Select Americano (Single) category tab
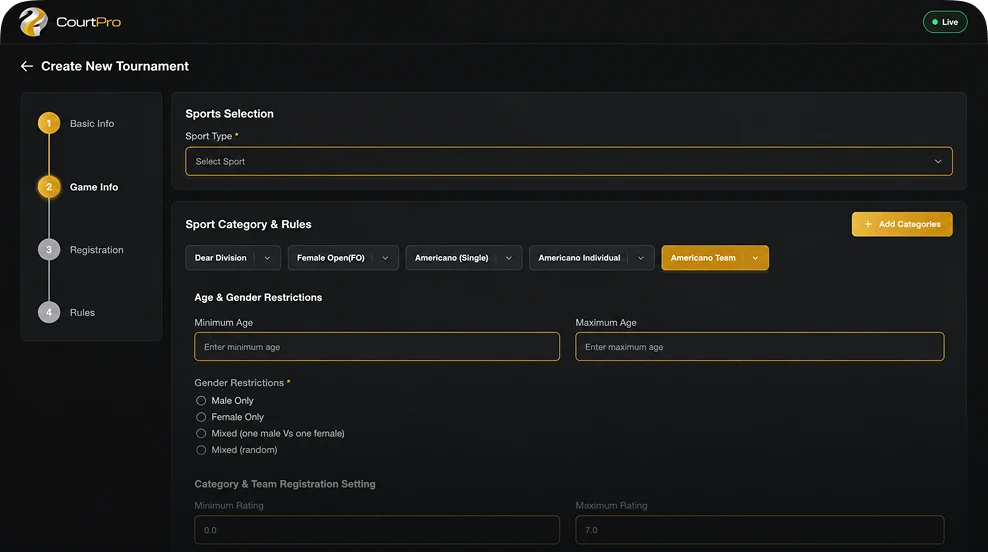Viewport: 988px width, 552px height. pos(451,258)
